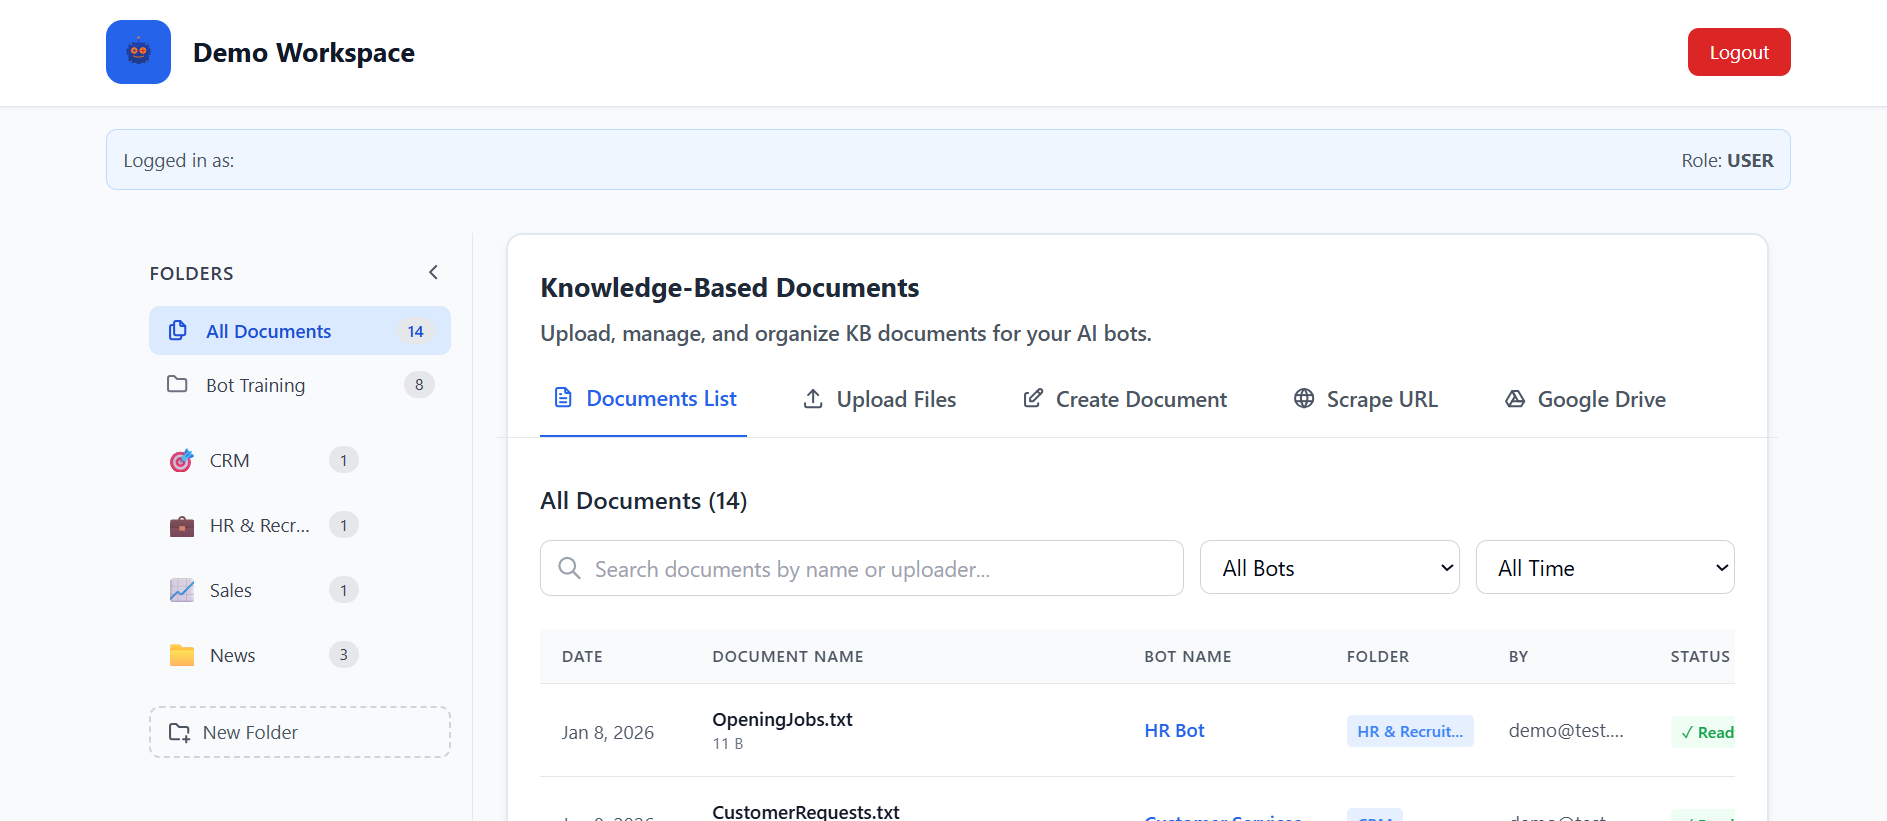Click the Bot Training count badge 8

(419, 384)
